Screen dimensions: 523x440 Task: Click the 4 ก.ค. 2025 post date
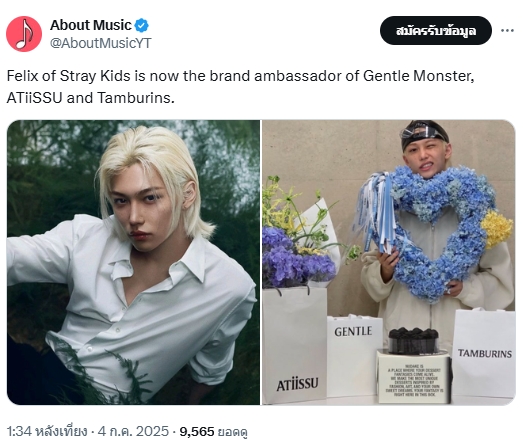pyautogui.click(x=133, y=431)
